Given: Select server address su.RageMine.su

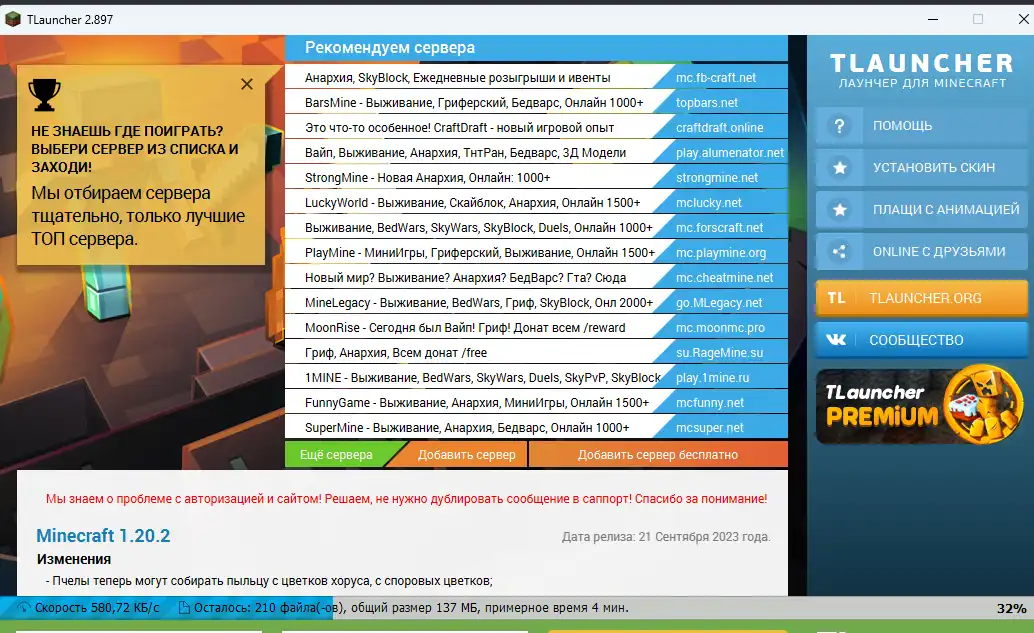Looking at the screenshot, I should pyautogui.click(x=719, y=353).
